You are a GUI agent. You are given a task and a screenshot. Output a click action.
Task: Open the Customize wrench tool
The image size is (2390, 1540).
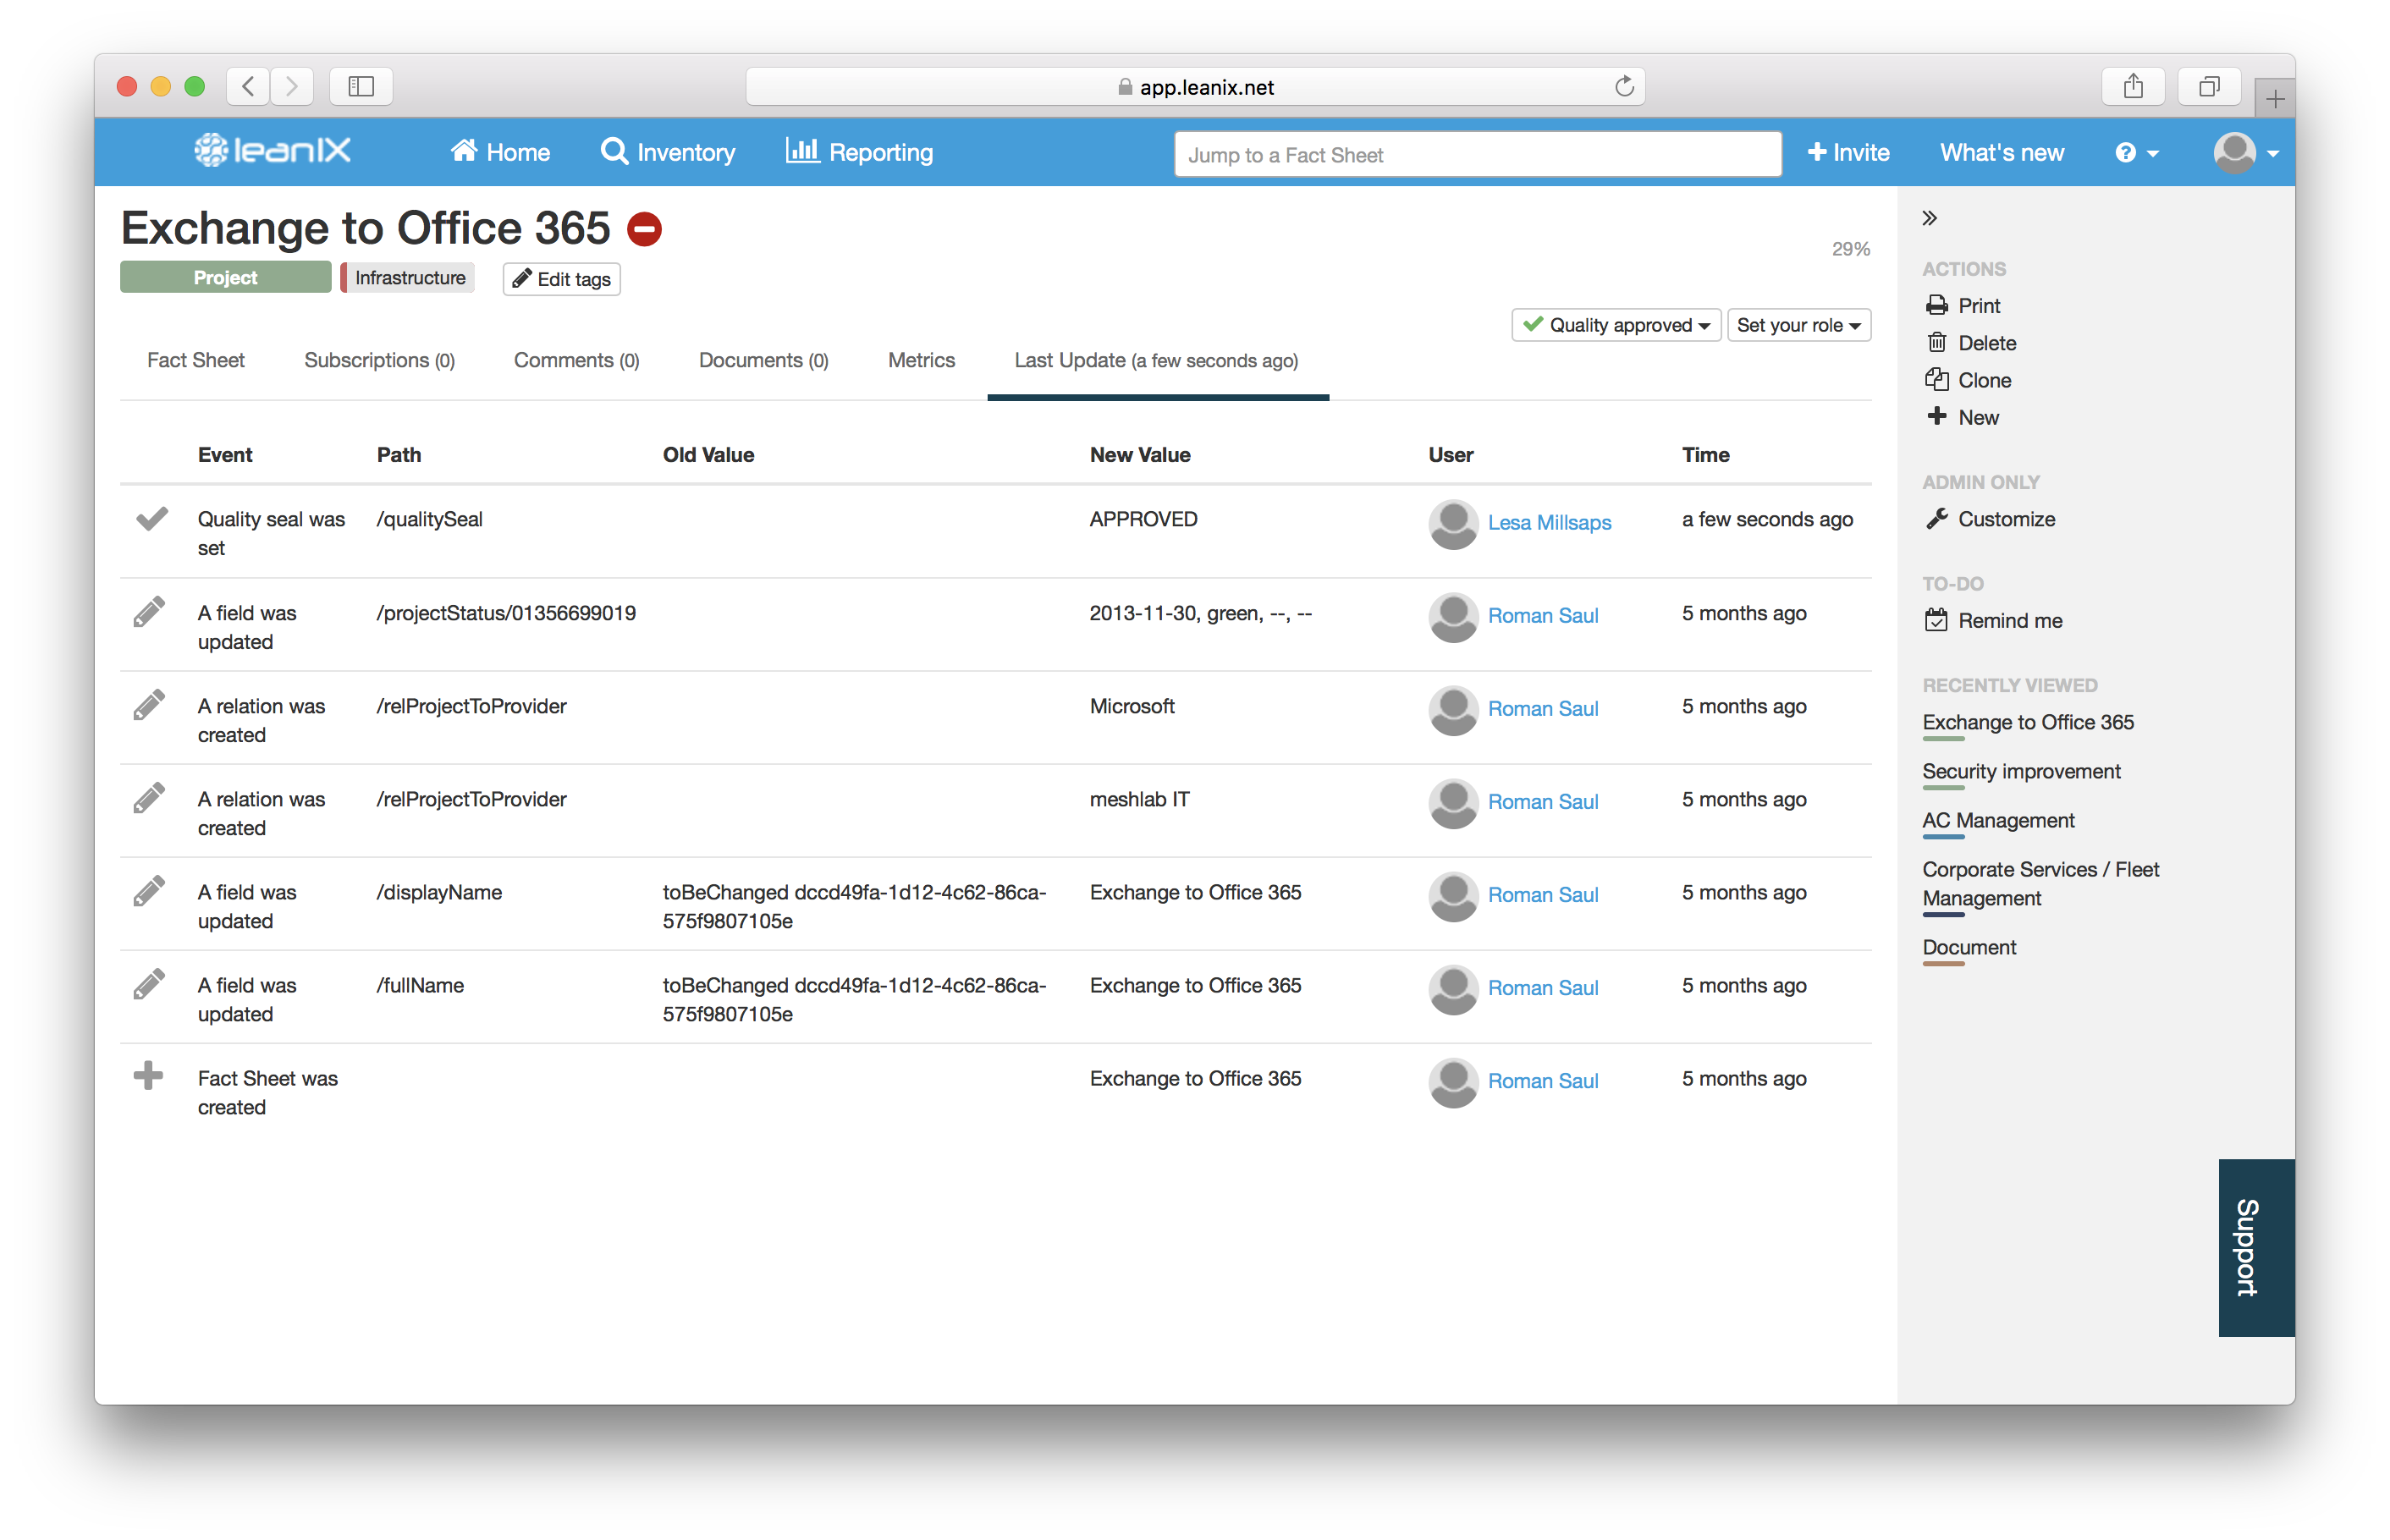1937,518
